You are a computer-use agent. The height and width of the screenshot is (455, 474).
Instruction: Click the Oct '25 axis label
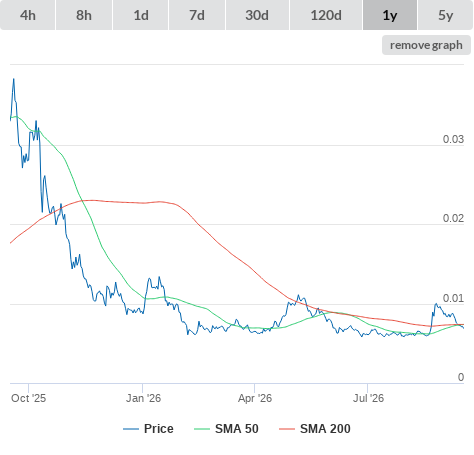coord(28,398)
